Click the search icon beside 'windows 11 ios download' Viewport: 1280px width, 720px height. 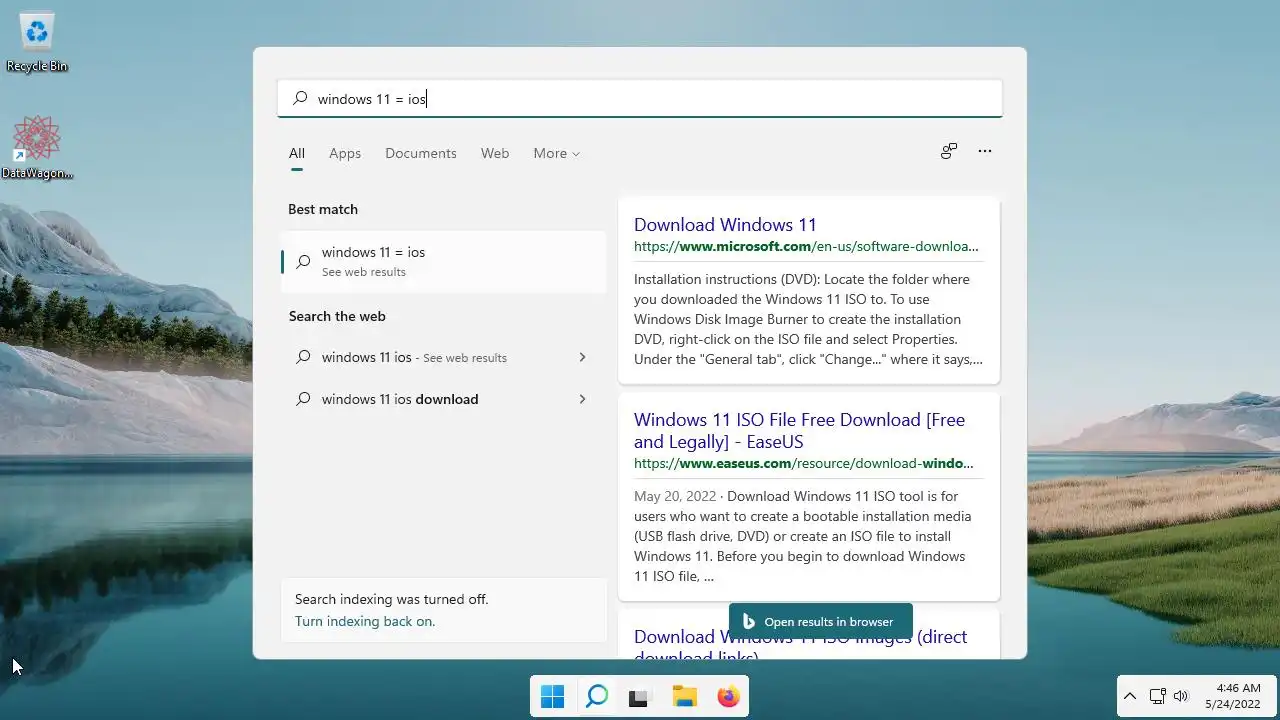[x=303, y=399]
